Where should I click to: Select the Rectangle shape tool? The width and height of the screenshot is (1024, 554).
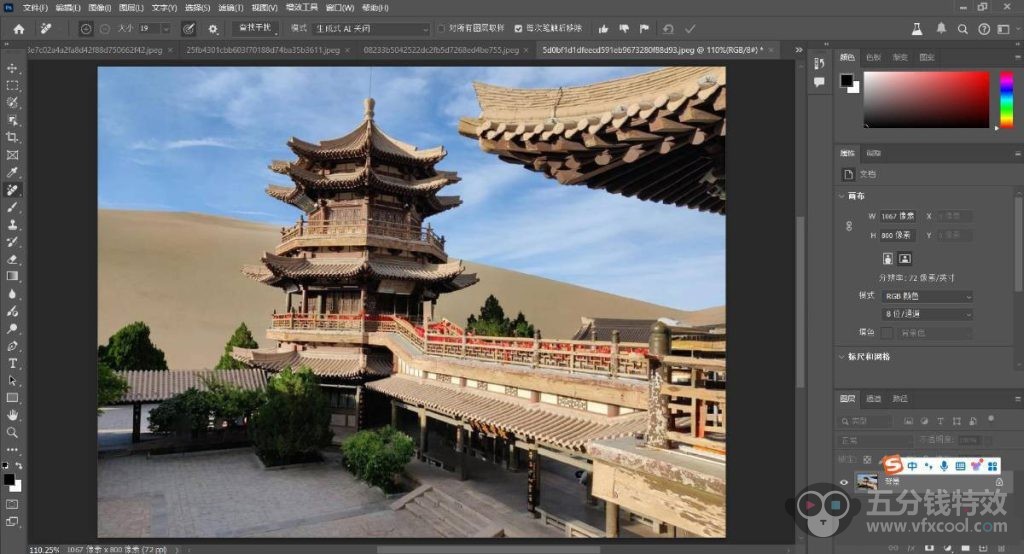(12, 397)
